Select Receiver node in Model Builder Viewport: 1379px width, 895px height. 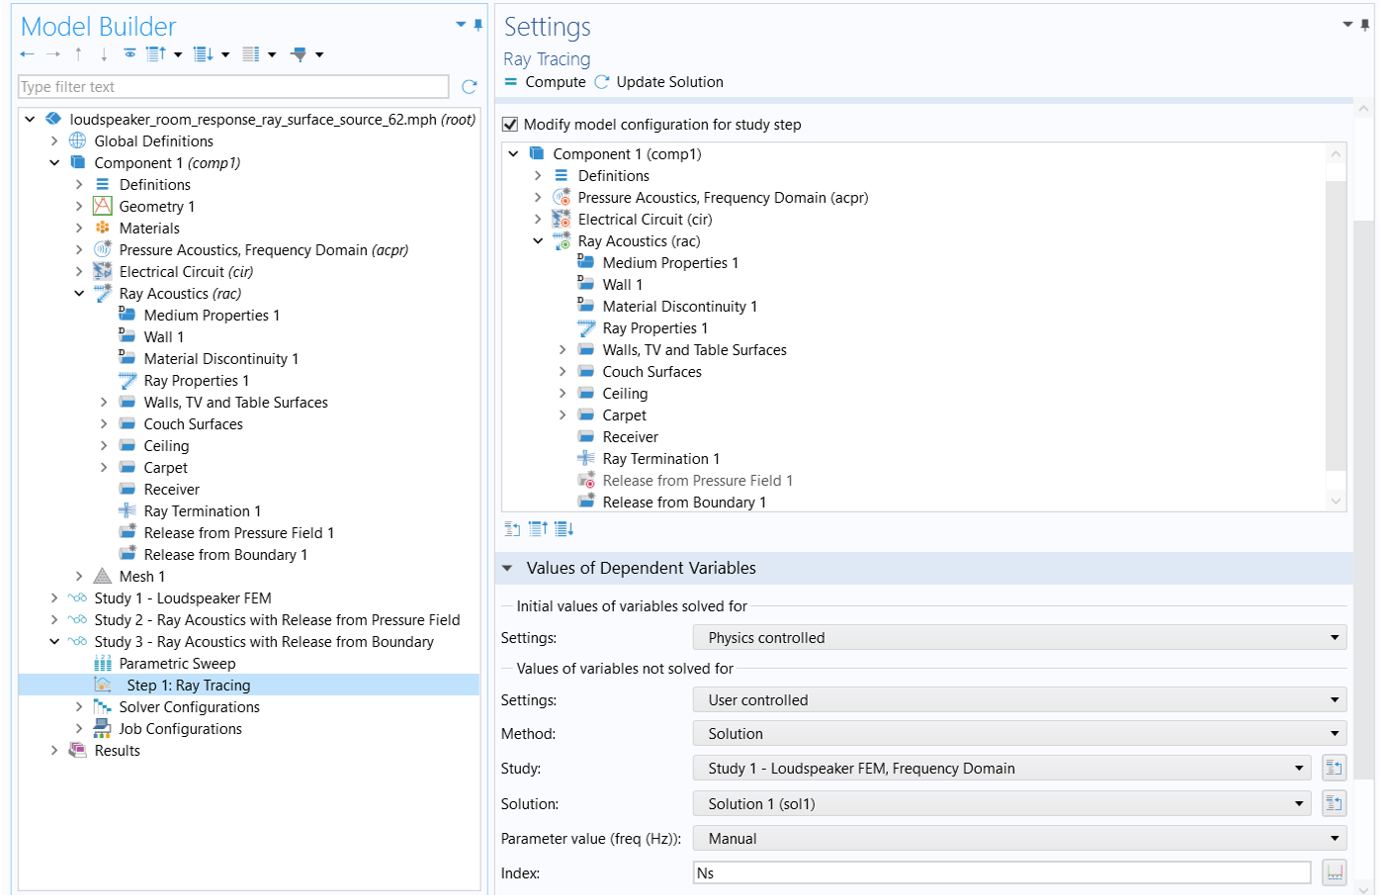pyautogui.click(x=172, y=489)
